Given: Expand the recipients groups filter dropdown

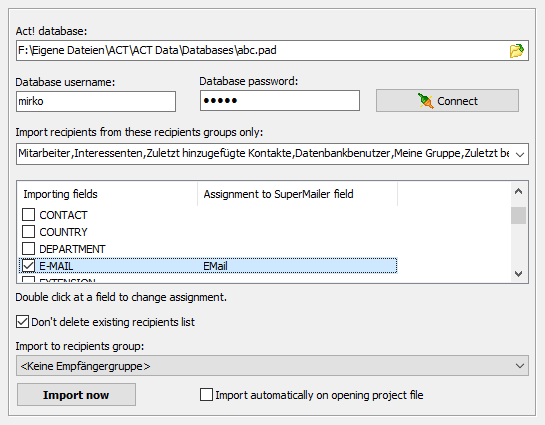Looking at the screenshot, I should point(520,154).
